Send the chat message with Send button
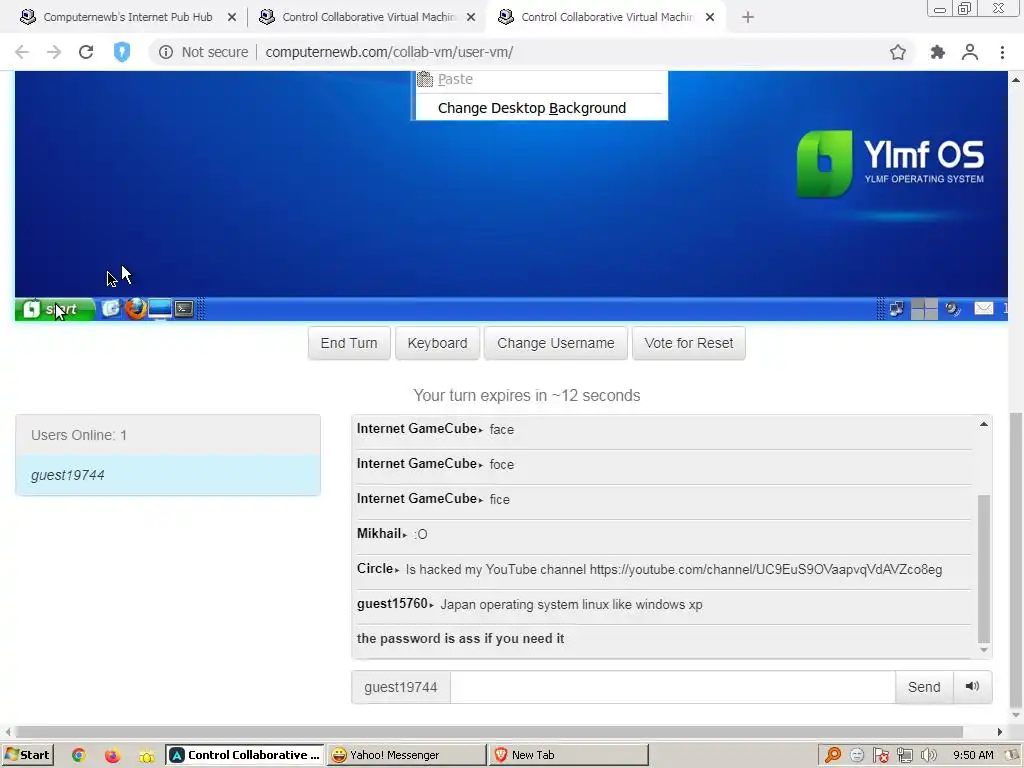 coord(923,687)
